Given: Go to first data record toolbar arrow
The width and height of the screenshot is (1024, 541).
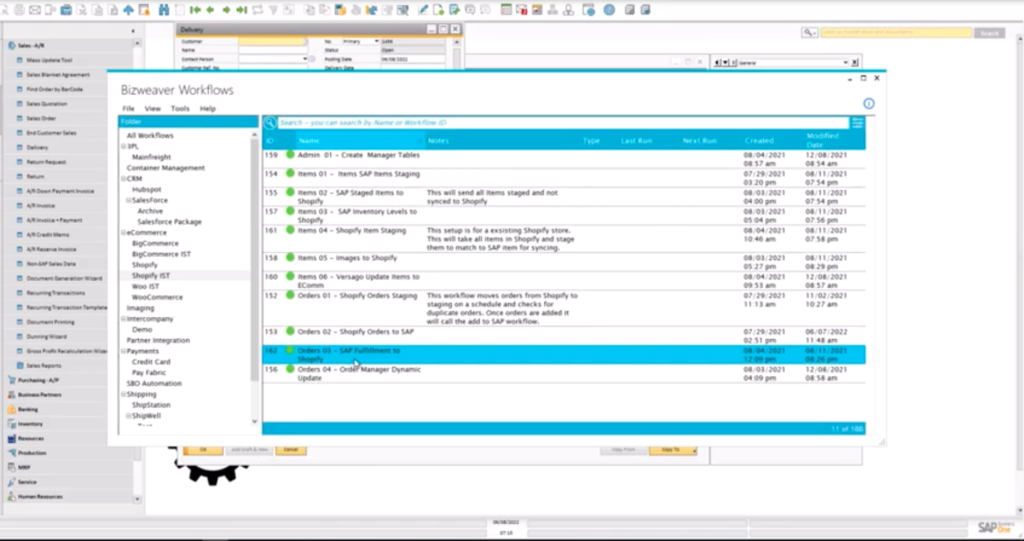Looking at the screenshot, I should coord(195,10).
